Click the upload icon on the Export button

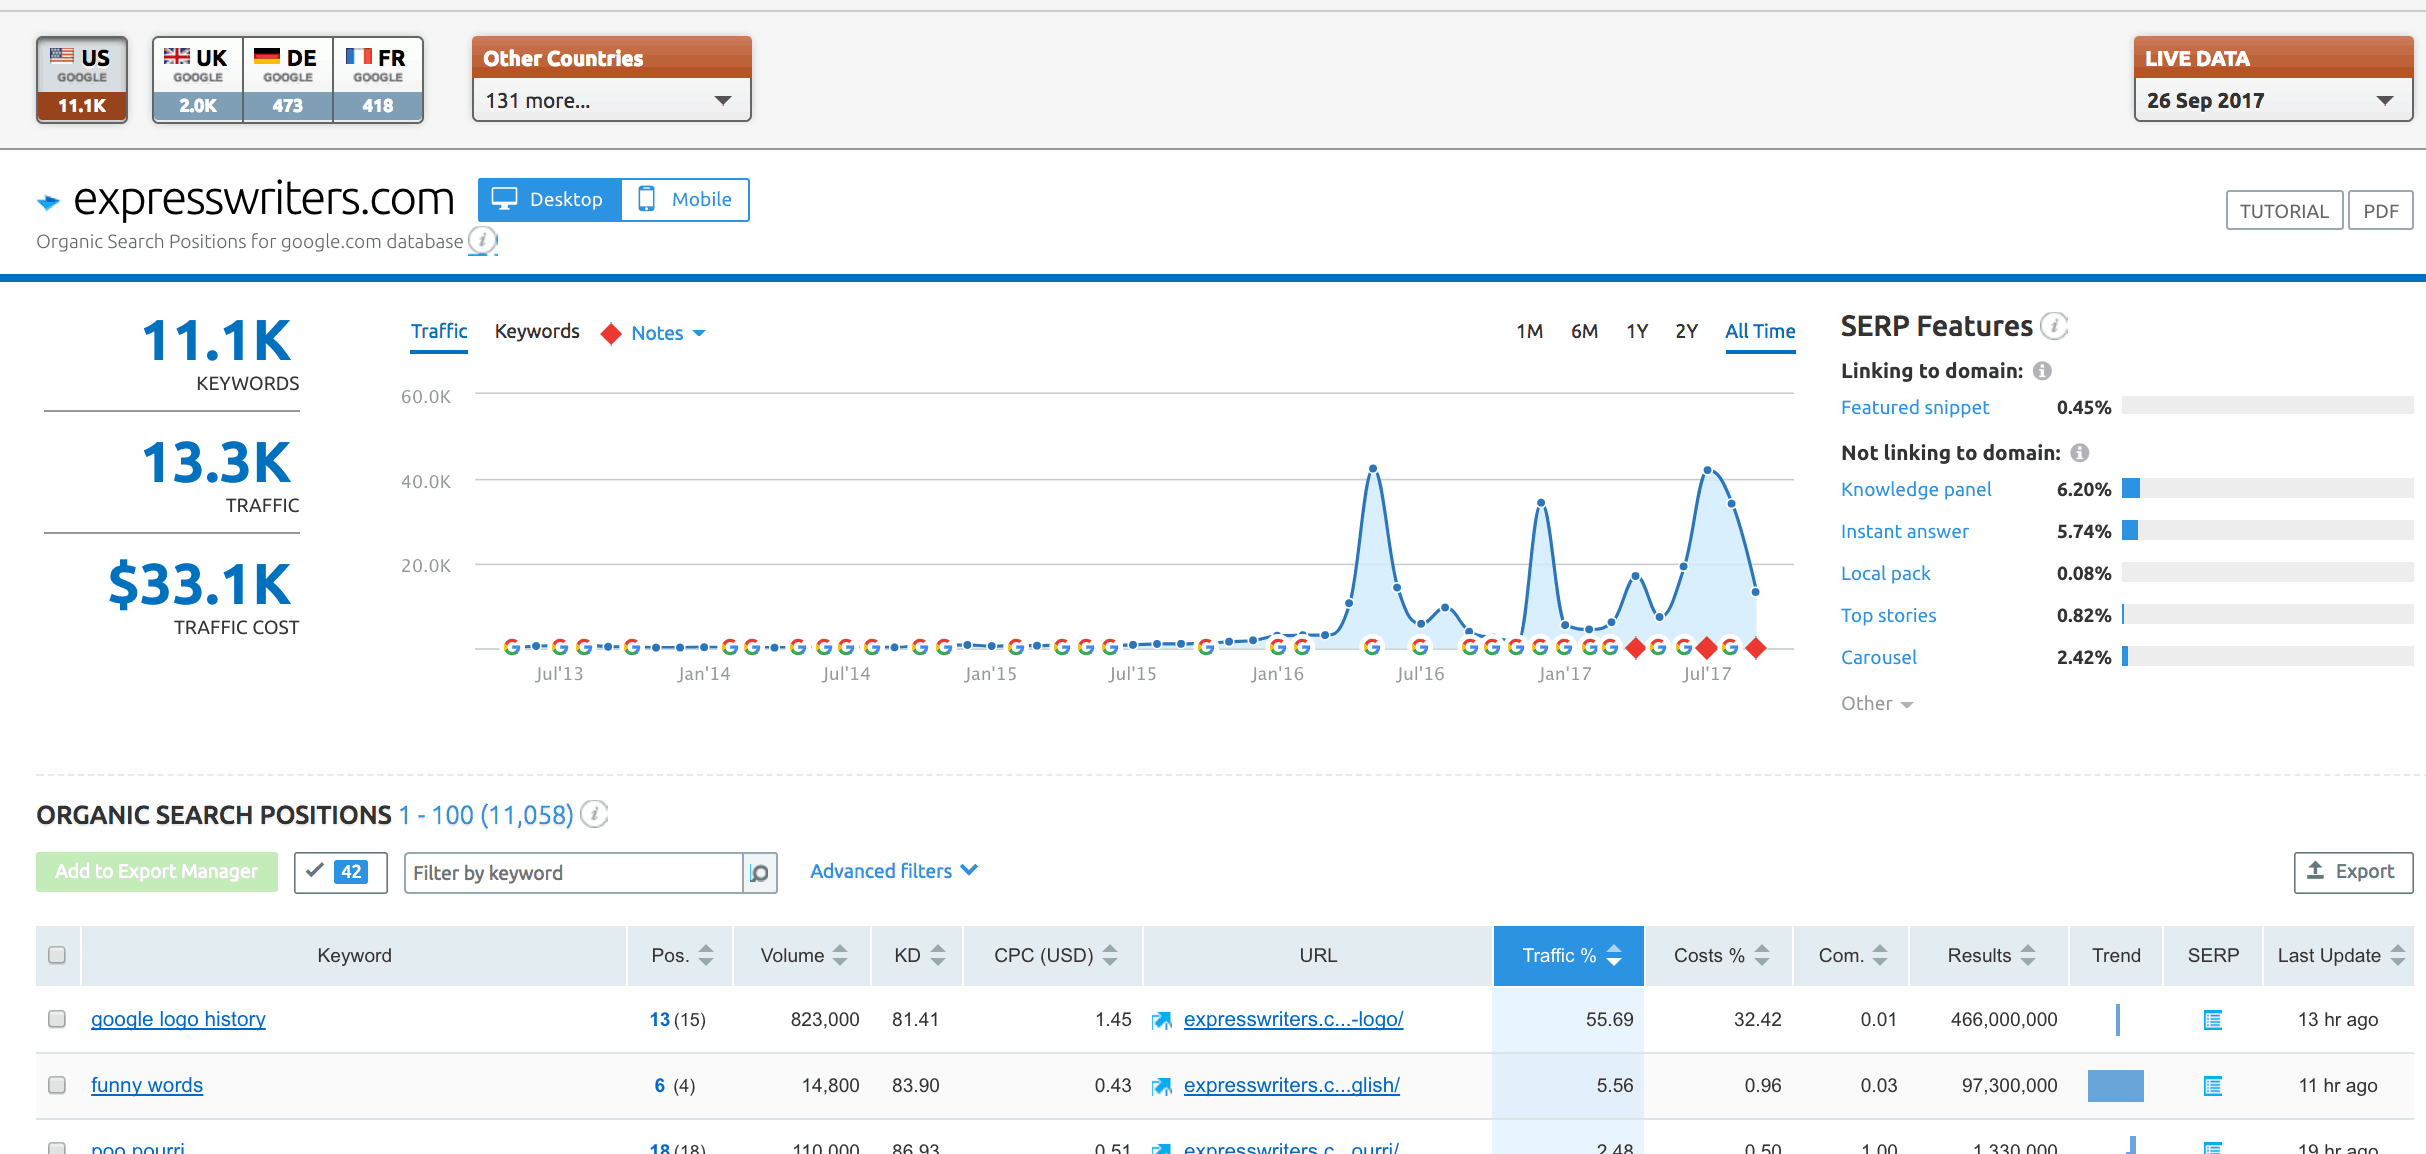click(2315, 871)
